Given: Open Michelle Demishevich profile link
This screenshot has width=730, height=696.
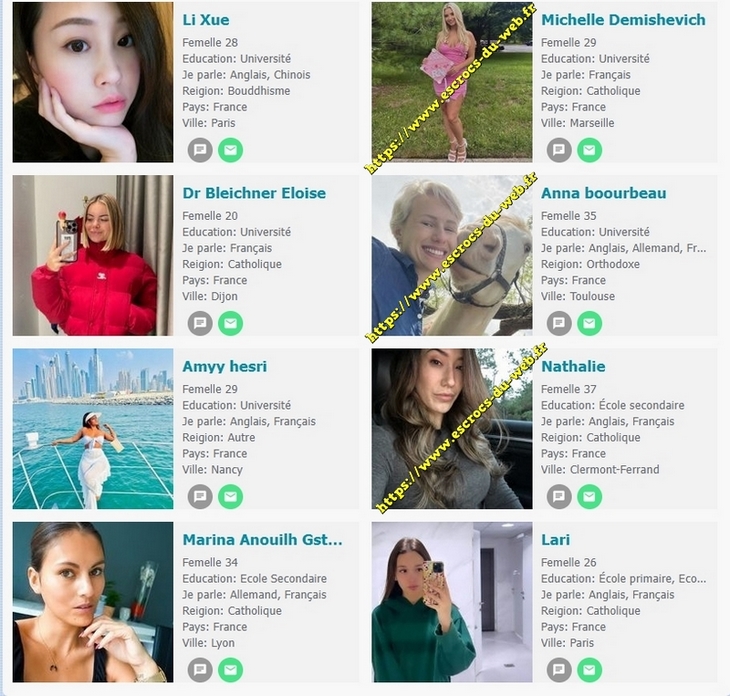Looking at the screenshot, I should [x=623, y=20].
